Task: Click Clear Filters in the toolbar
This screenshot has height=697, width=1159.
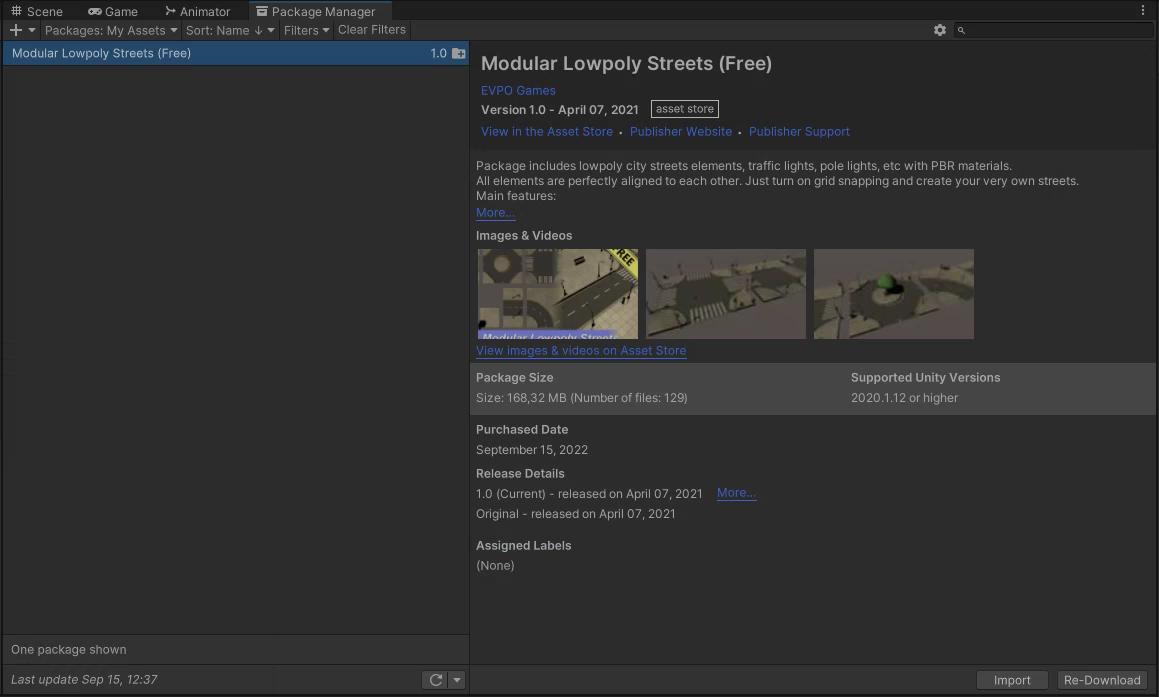Action: click(372, 30)
